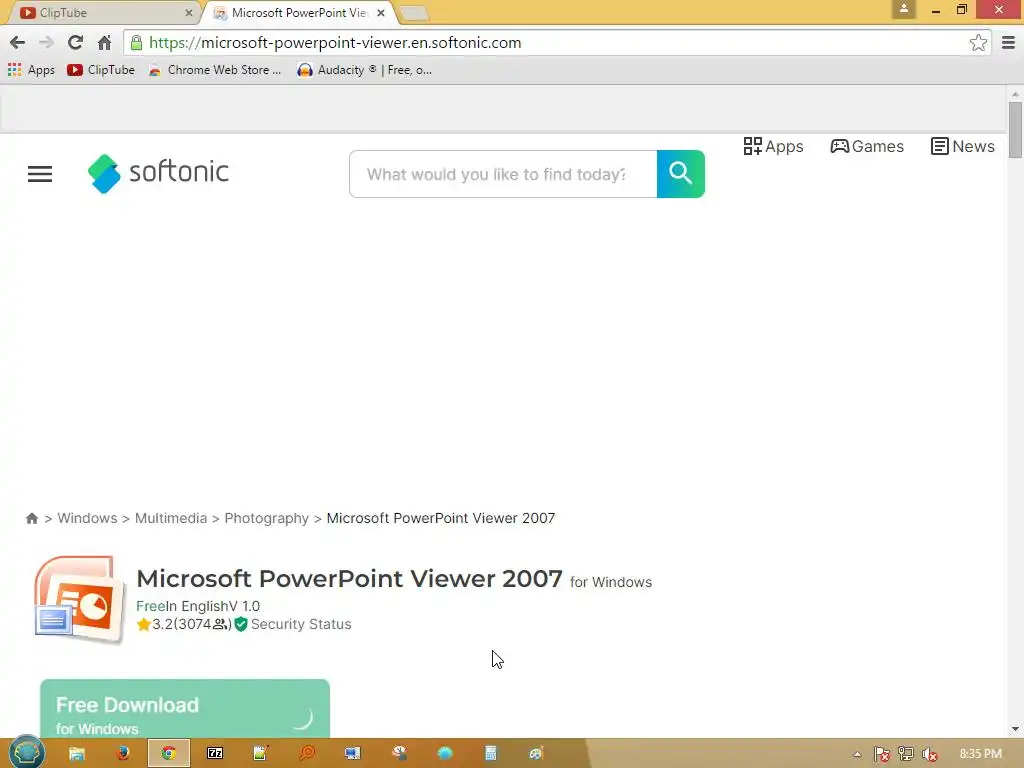Open File Explorer from the taskbar
This screenshot has height=768, width=1024.
click(76, 754)
